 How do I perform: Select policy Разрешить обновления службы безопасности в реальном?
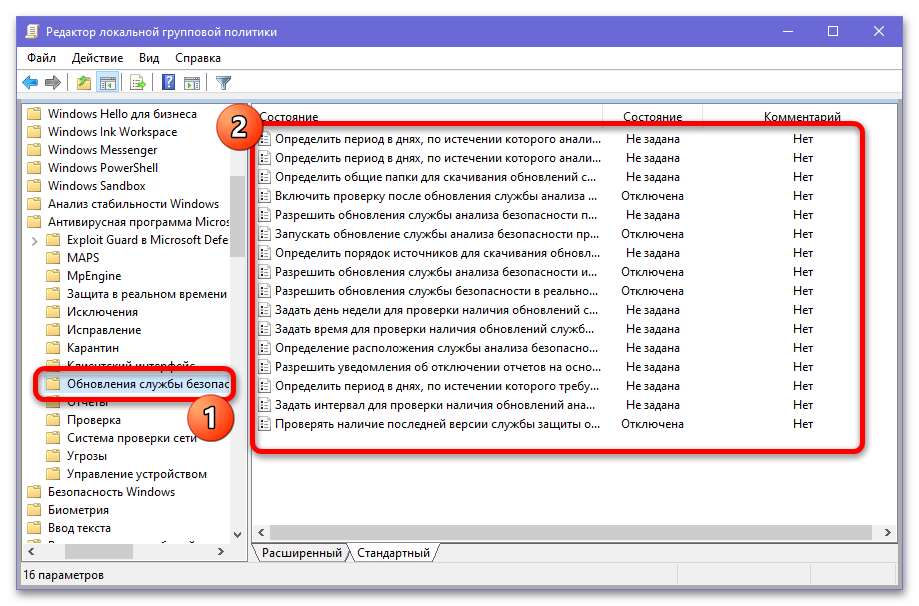(x=436, y=291)
